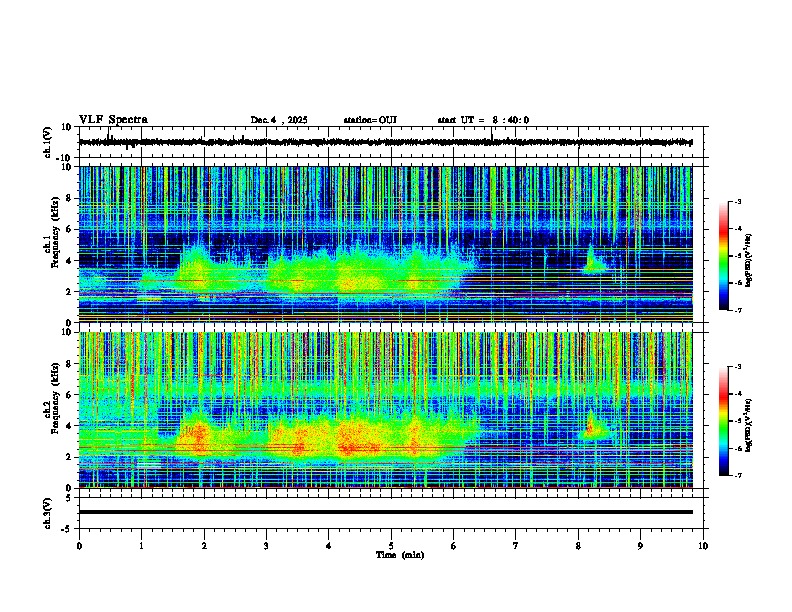This screenshot has width=792, height=612.
Task: Click the "6" kHz tick of ch.1 spectrogram
Action: [70, 229]
